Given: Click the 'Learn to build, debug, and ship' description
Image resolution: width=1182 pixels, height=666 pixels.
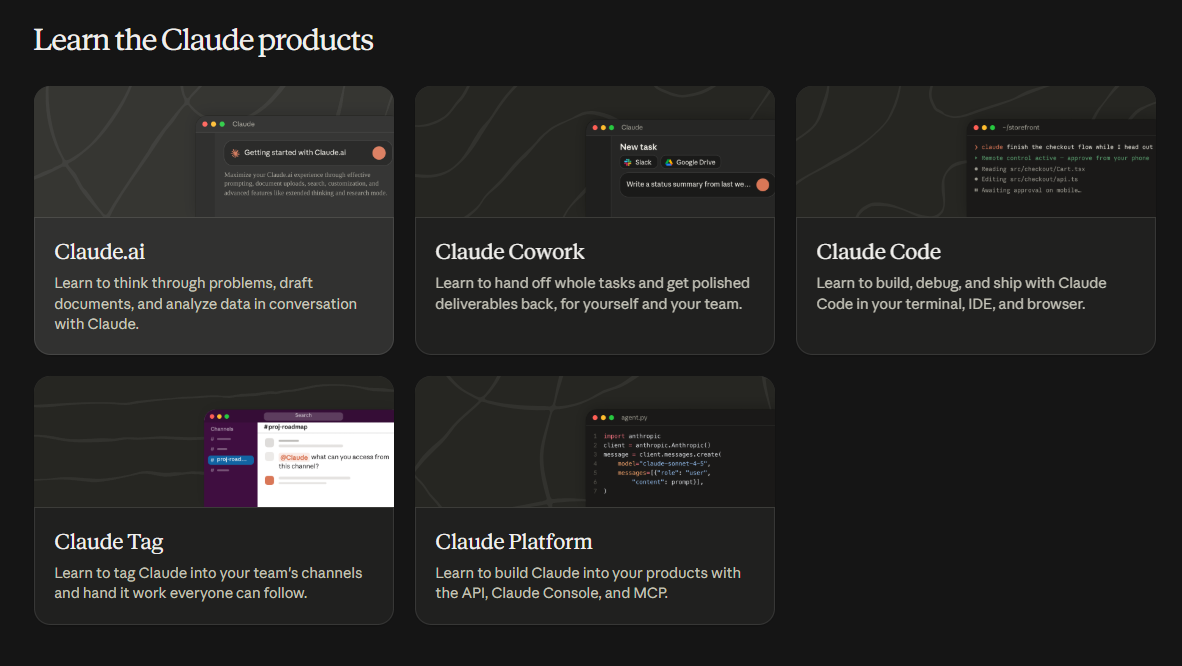Looking at the screenshot, I should click(x=961, y=293).
